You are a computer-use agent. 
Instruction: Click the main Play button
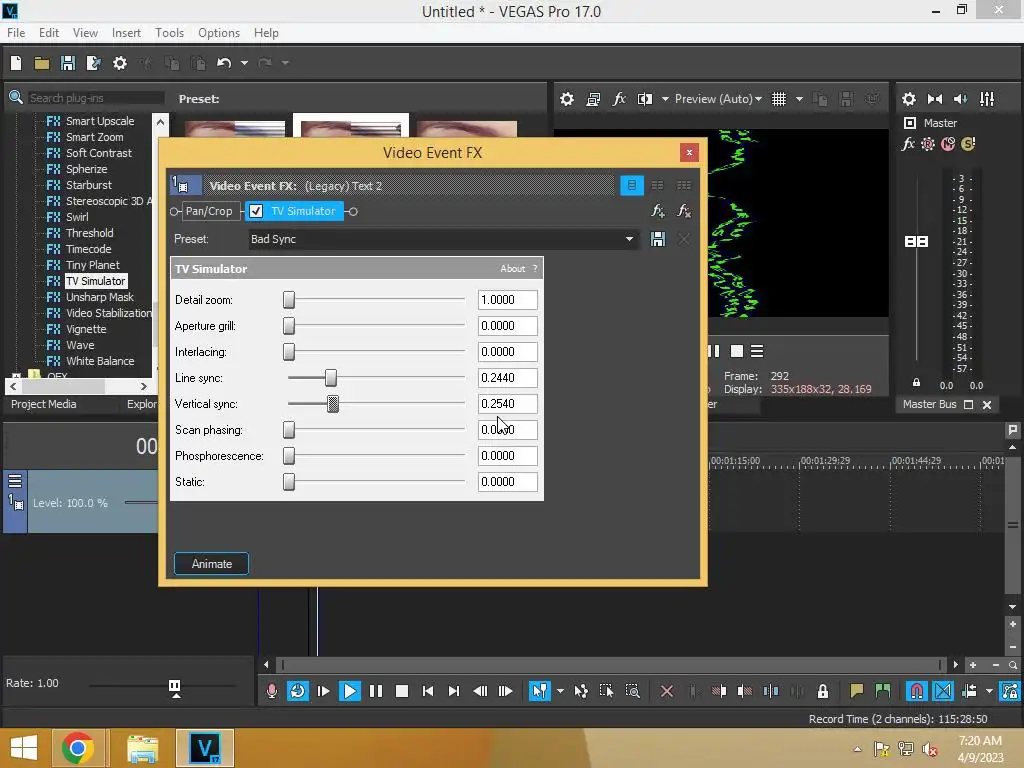(349, 691)
